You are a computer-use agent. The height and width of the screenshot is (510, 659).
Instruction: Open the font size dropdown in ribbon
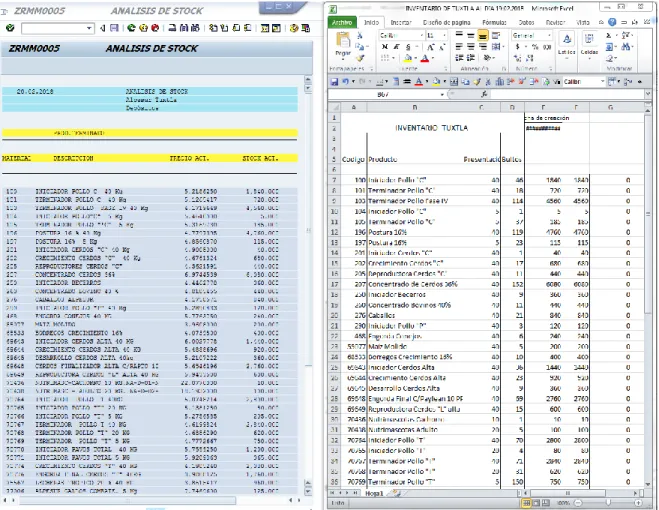tap(444, 36)
